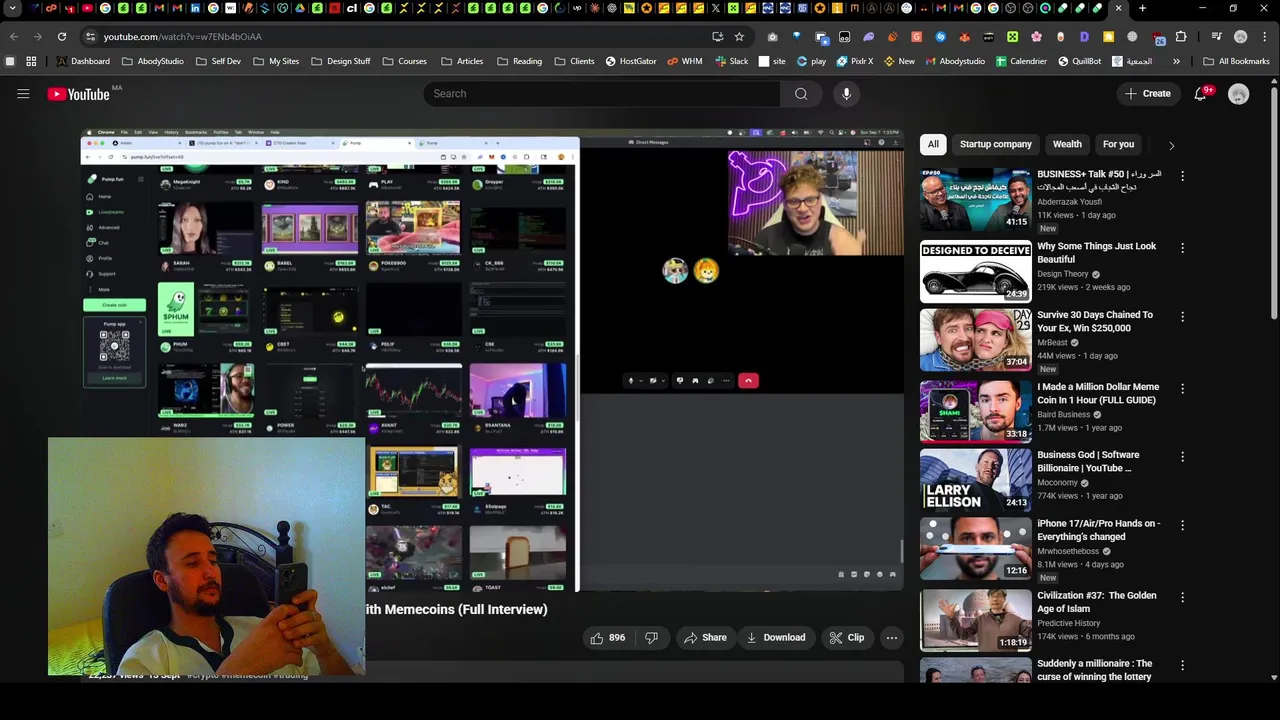
Task: Expand the Clients bookmarks folder
Action: pyautogui.click(x=574, y=61)
